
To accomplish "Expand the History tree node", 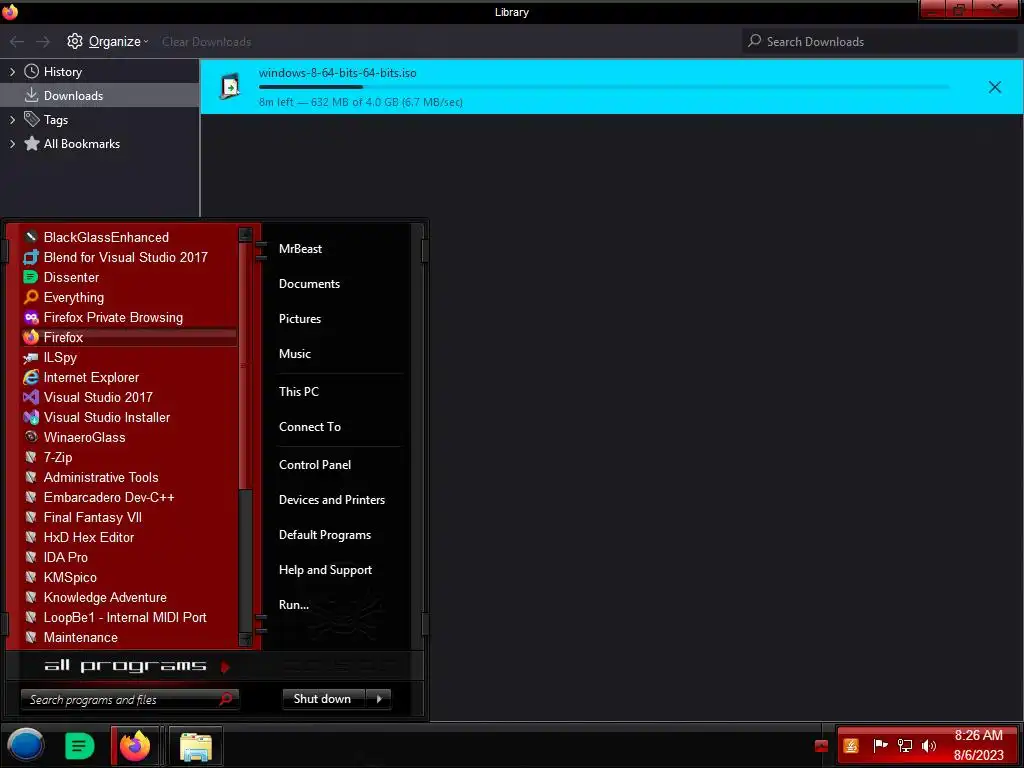I will pyautogui.click(x=12, y=72).
